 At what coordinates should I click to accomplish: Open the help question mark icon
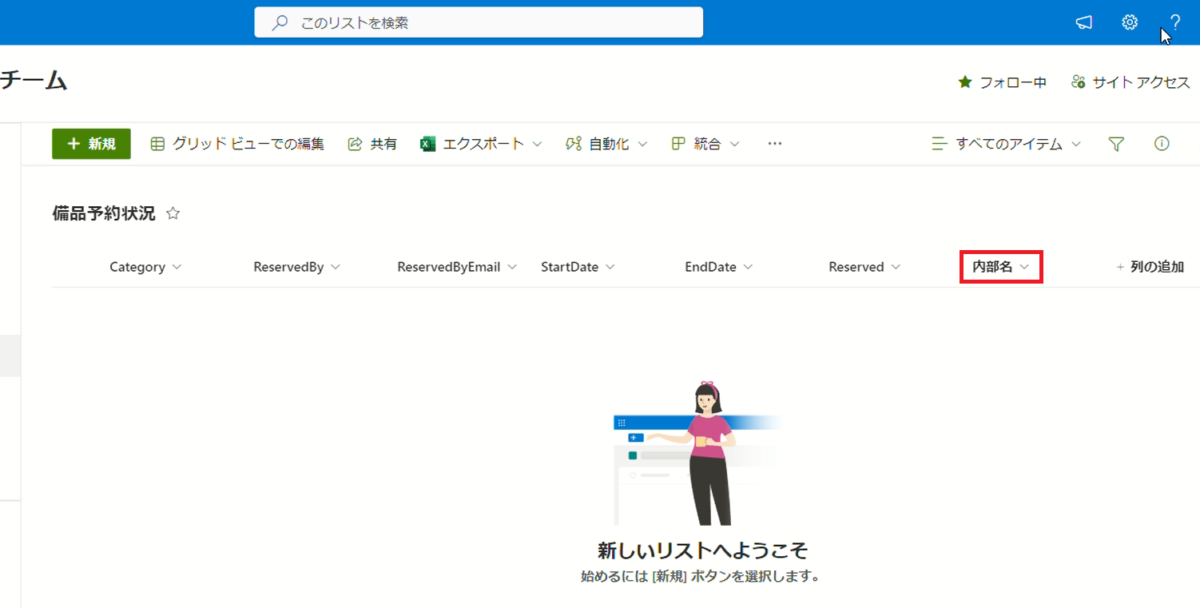click(1175, 22)
